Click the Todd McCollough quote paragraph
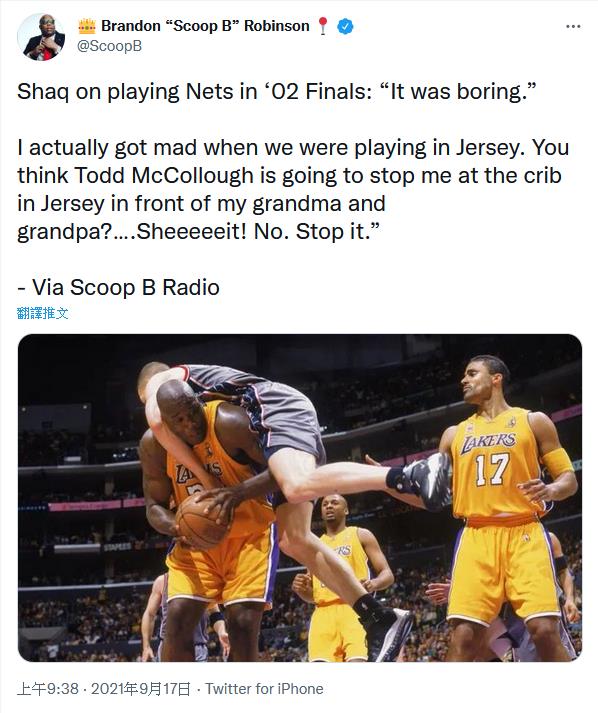 pos(293,190)
